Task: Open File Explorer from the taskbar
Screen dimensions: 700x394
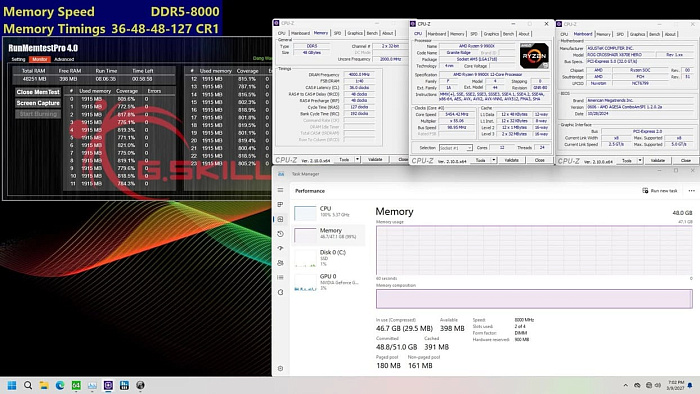Action: (x=44, y=385)
